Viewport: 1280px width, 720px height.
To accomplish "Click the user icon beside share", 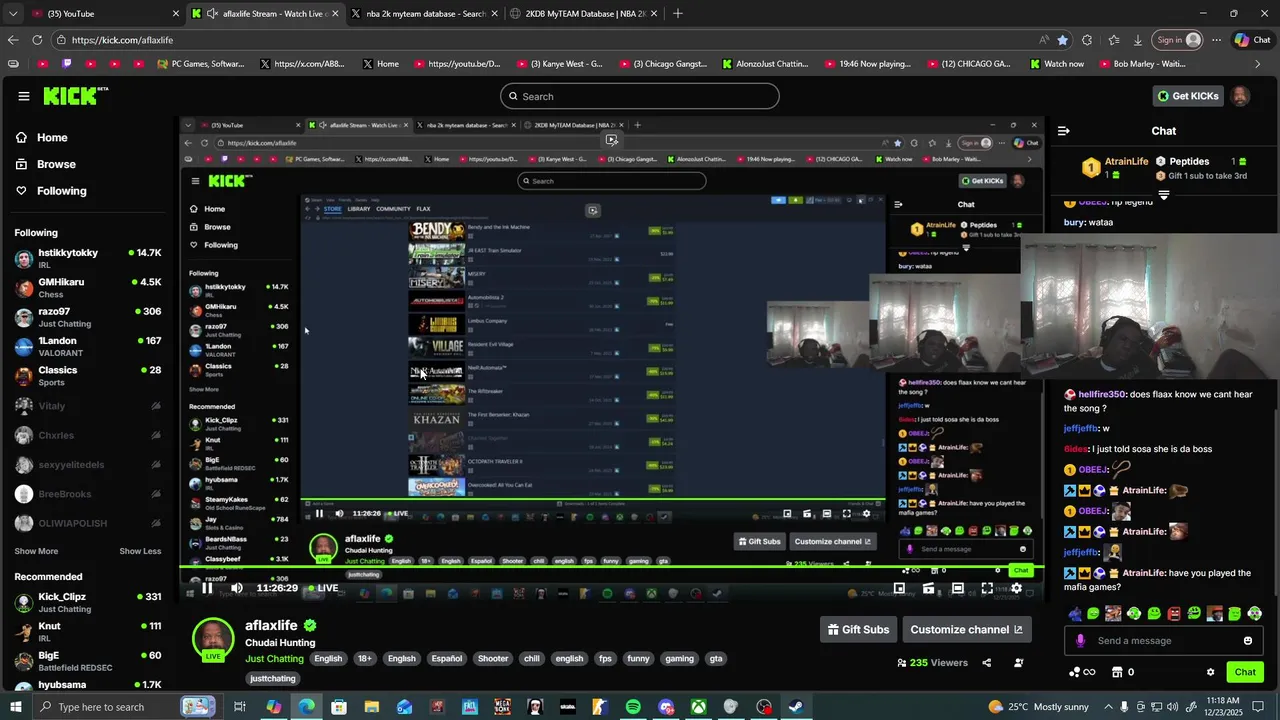I will (1019, 663).
